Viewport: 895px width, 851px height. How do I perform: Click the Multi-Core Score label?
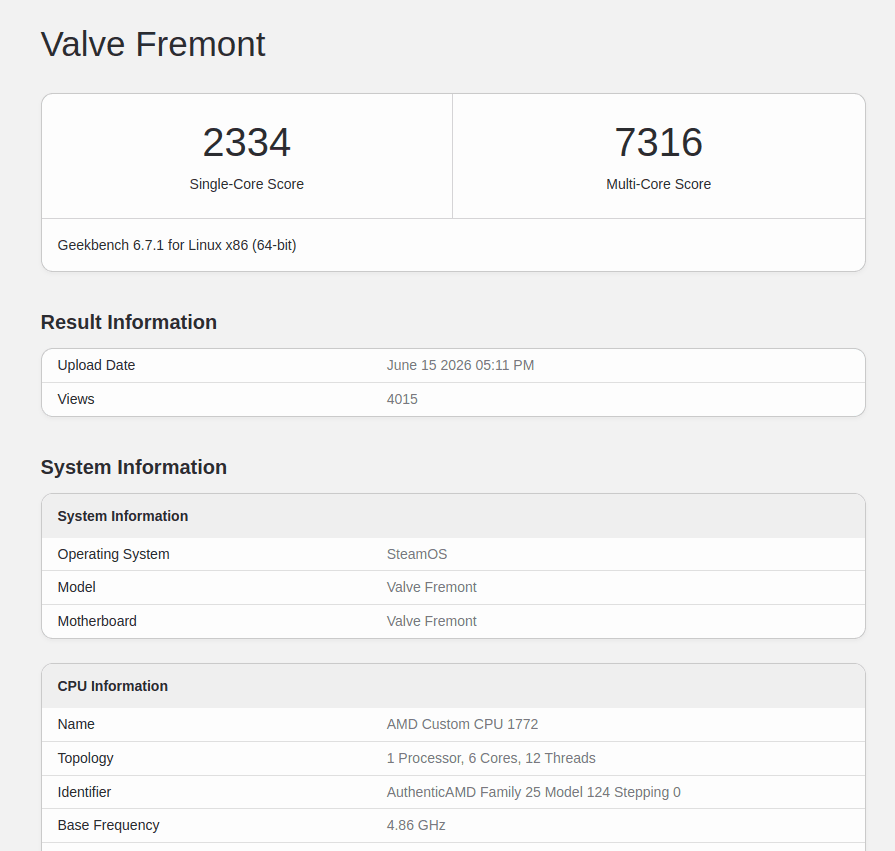click(658, 184)
